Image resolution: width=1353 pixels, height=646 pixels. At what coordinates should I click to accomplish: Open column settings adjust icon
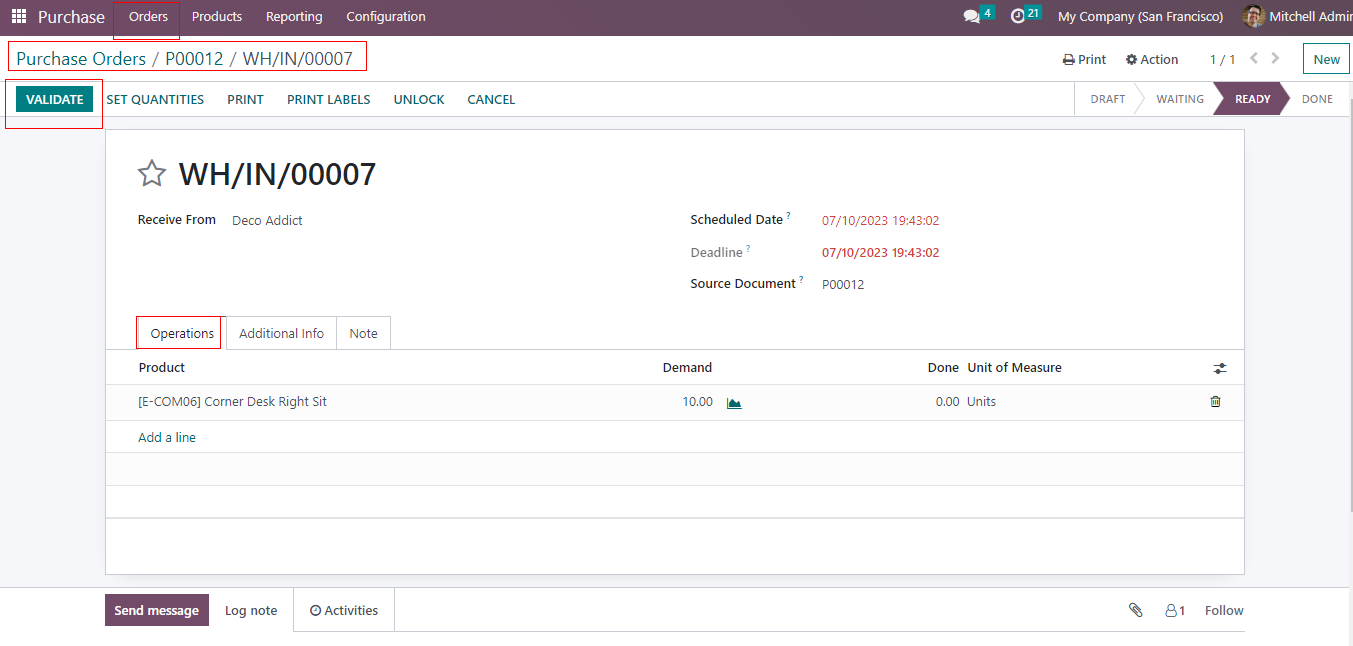pyautogui.click(x=1219, y=368)
